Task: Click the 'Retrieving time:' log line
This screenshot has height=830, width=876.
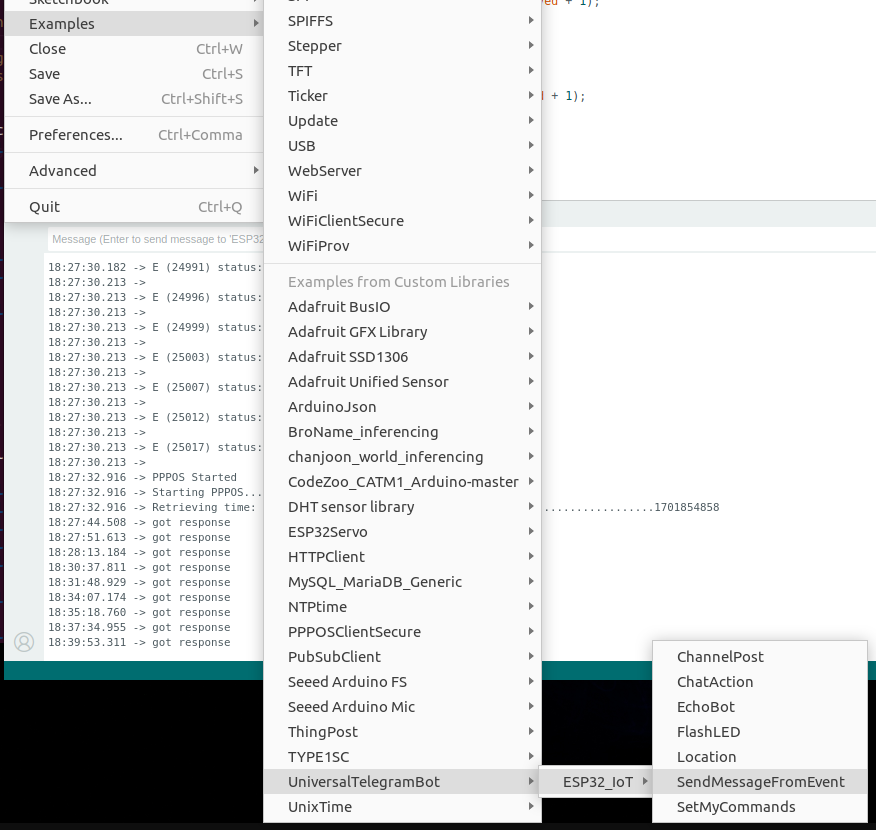Action: coord(152,507)
